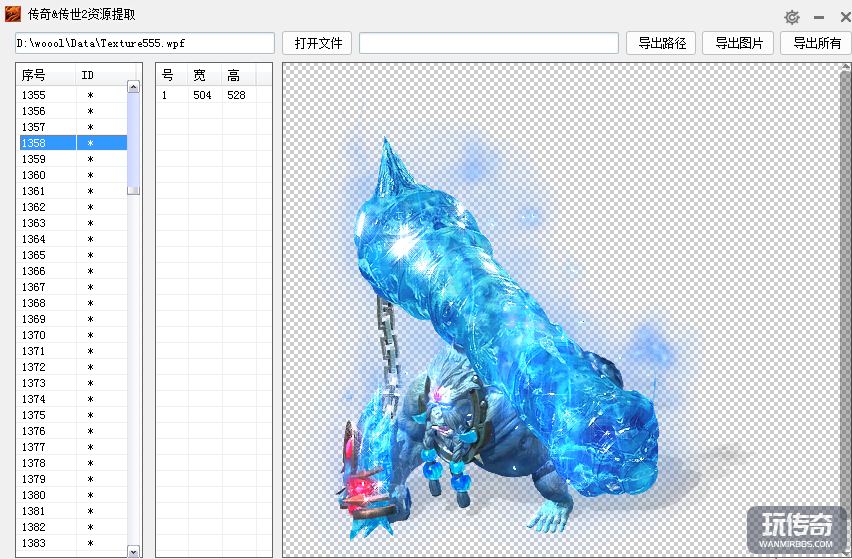The image size is (852, 559).
Task: Select list row 1373
Action: 73,383
